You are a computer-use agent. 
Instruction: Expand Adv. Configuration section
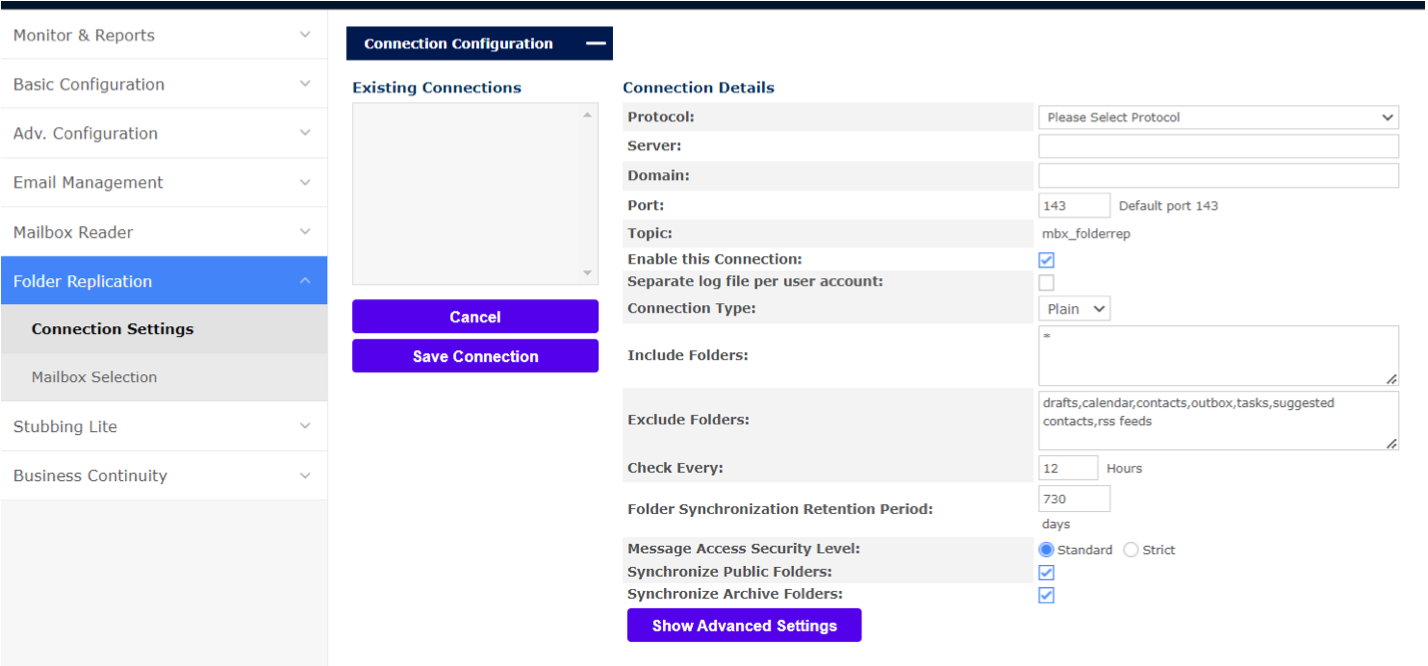(163, 133)
